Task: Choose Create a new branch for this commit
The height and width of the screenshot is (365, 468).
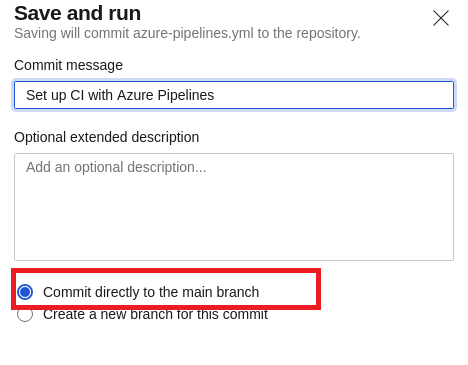Action: [x=25, y=314]
